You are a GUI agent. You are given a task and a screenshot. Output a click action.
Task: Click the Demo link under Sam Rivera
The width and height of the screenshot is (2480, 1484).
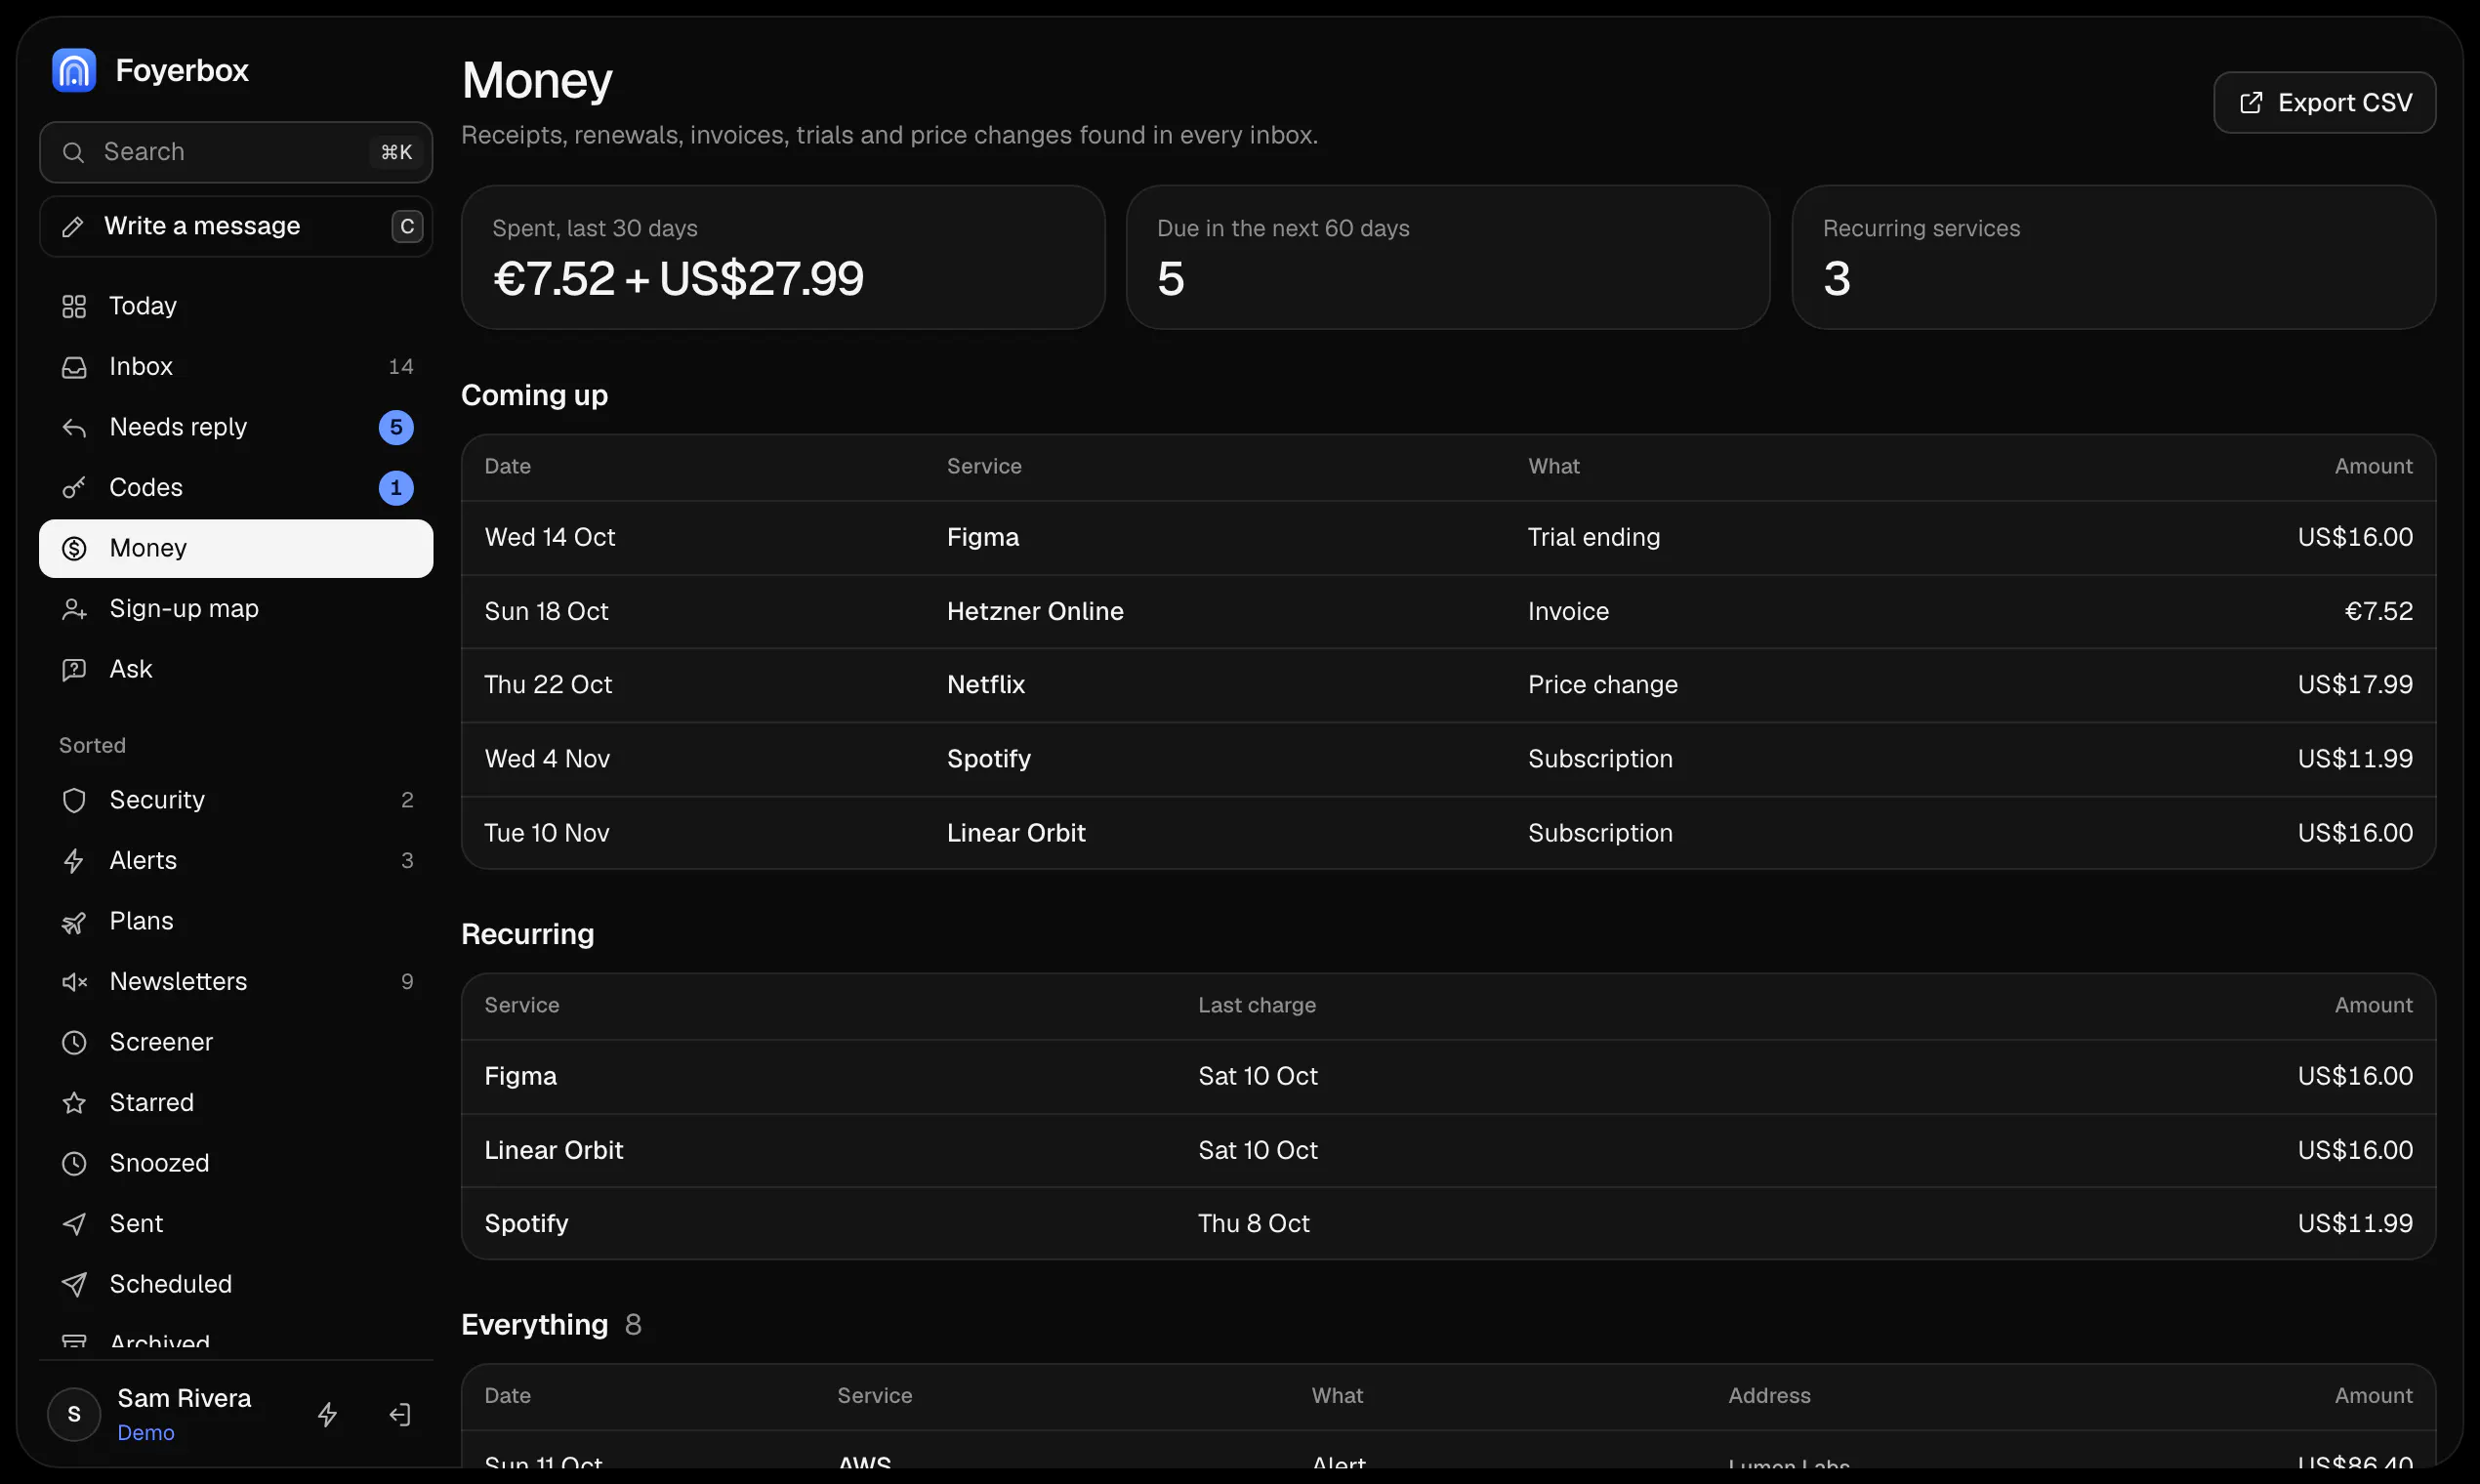pos(146,1433)
